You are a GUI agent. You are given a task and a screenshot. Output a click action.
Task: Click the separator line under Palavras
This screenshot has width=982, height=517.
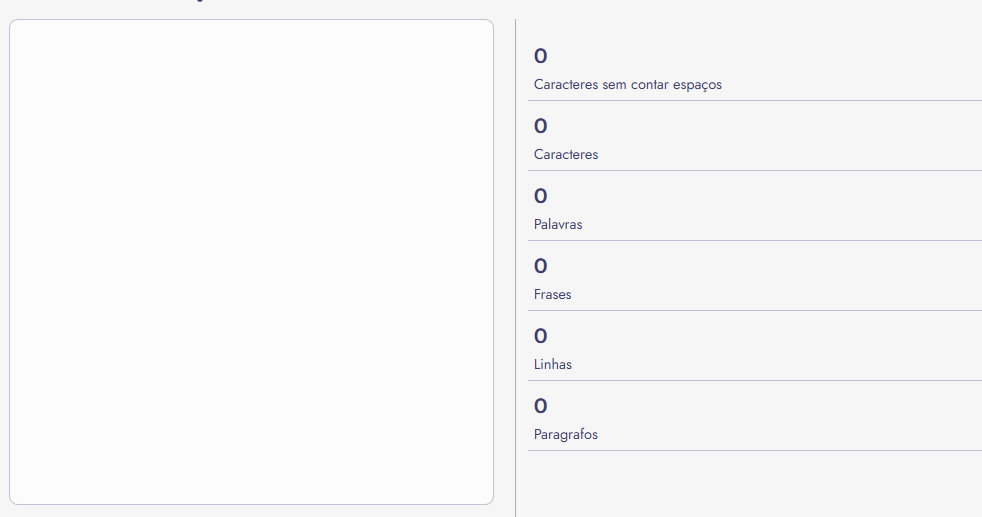[x=755, y=240]
